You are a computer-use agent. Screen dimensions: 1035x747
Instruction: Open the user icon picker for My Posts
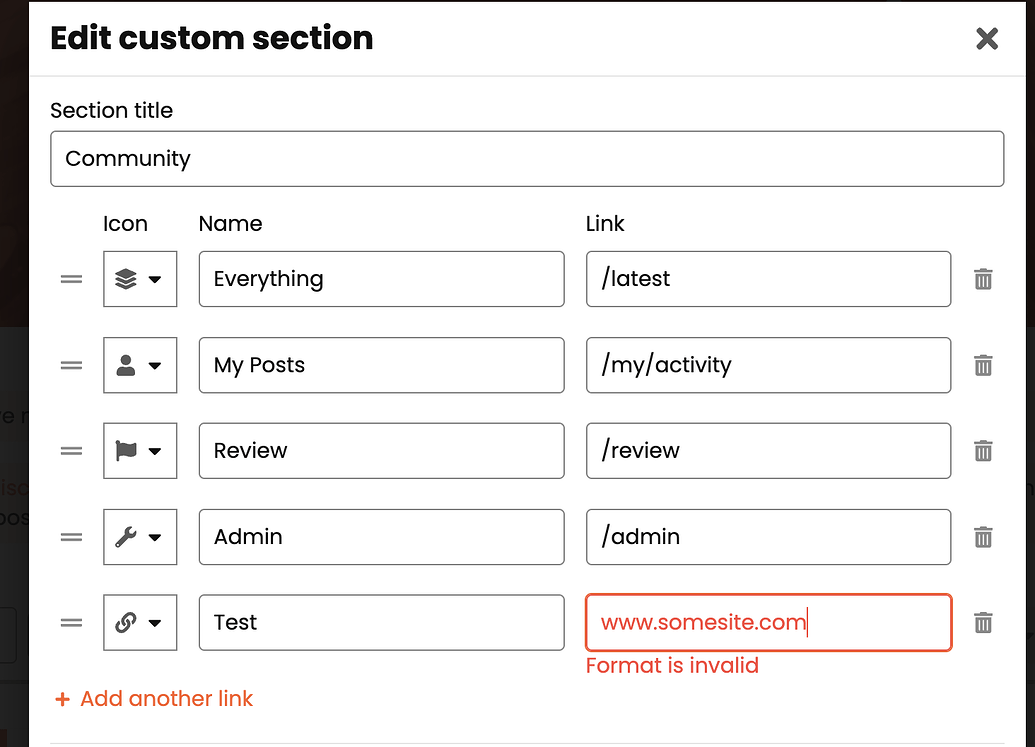[140, 365]
